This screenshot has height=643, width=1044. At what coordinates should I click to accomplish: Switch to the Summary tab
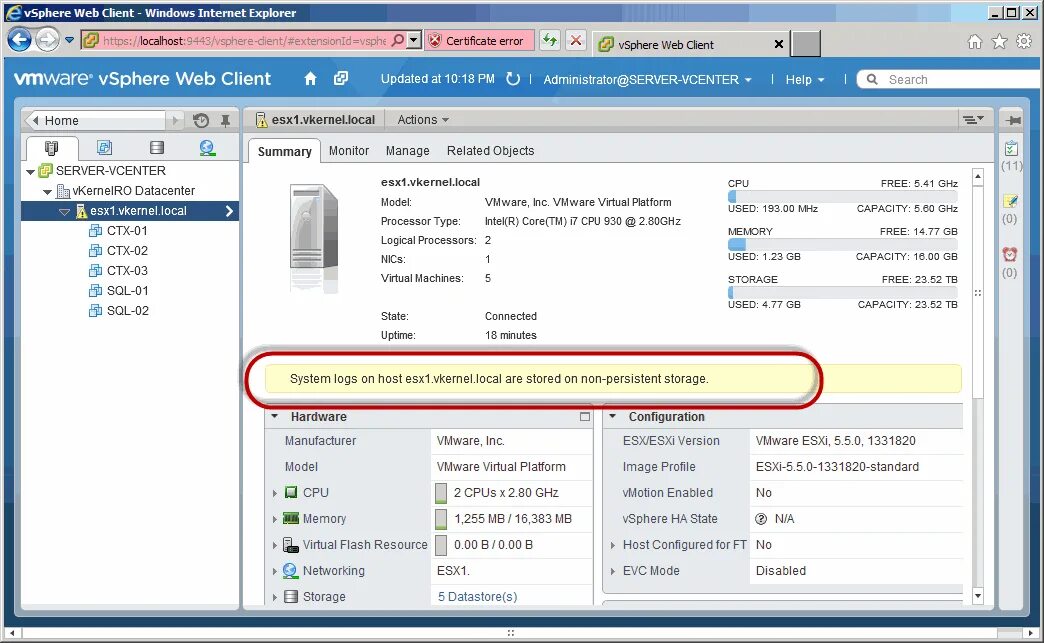click(284, 151)
